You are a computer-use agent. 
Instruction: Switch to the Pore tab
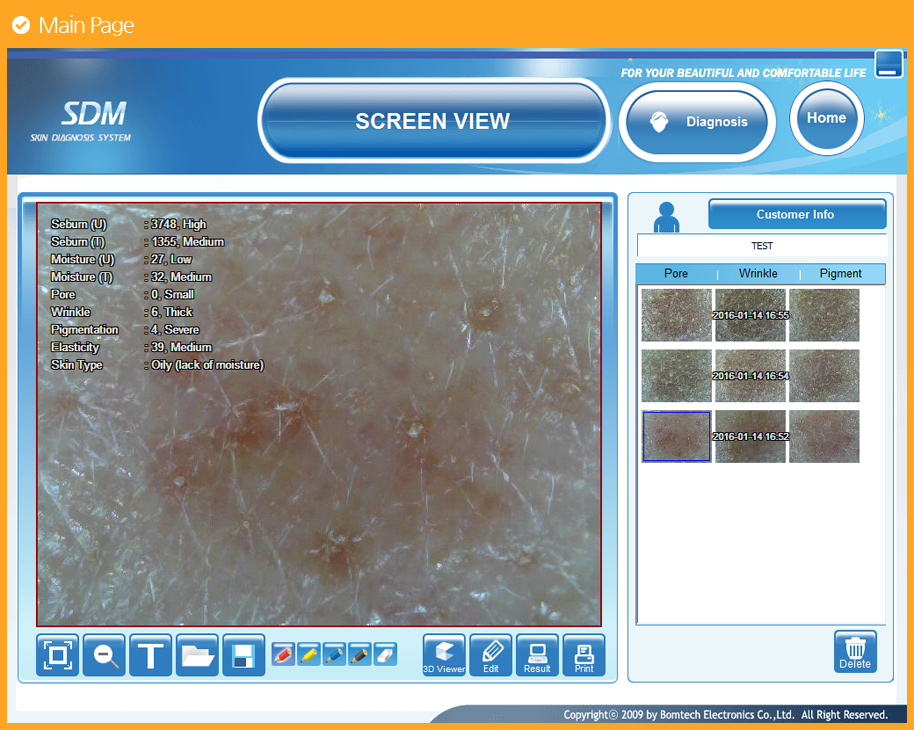[676, 274]
